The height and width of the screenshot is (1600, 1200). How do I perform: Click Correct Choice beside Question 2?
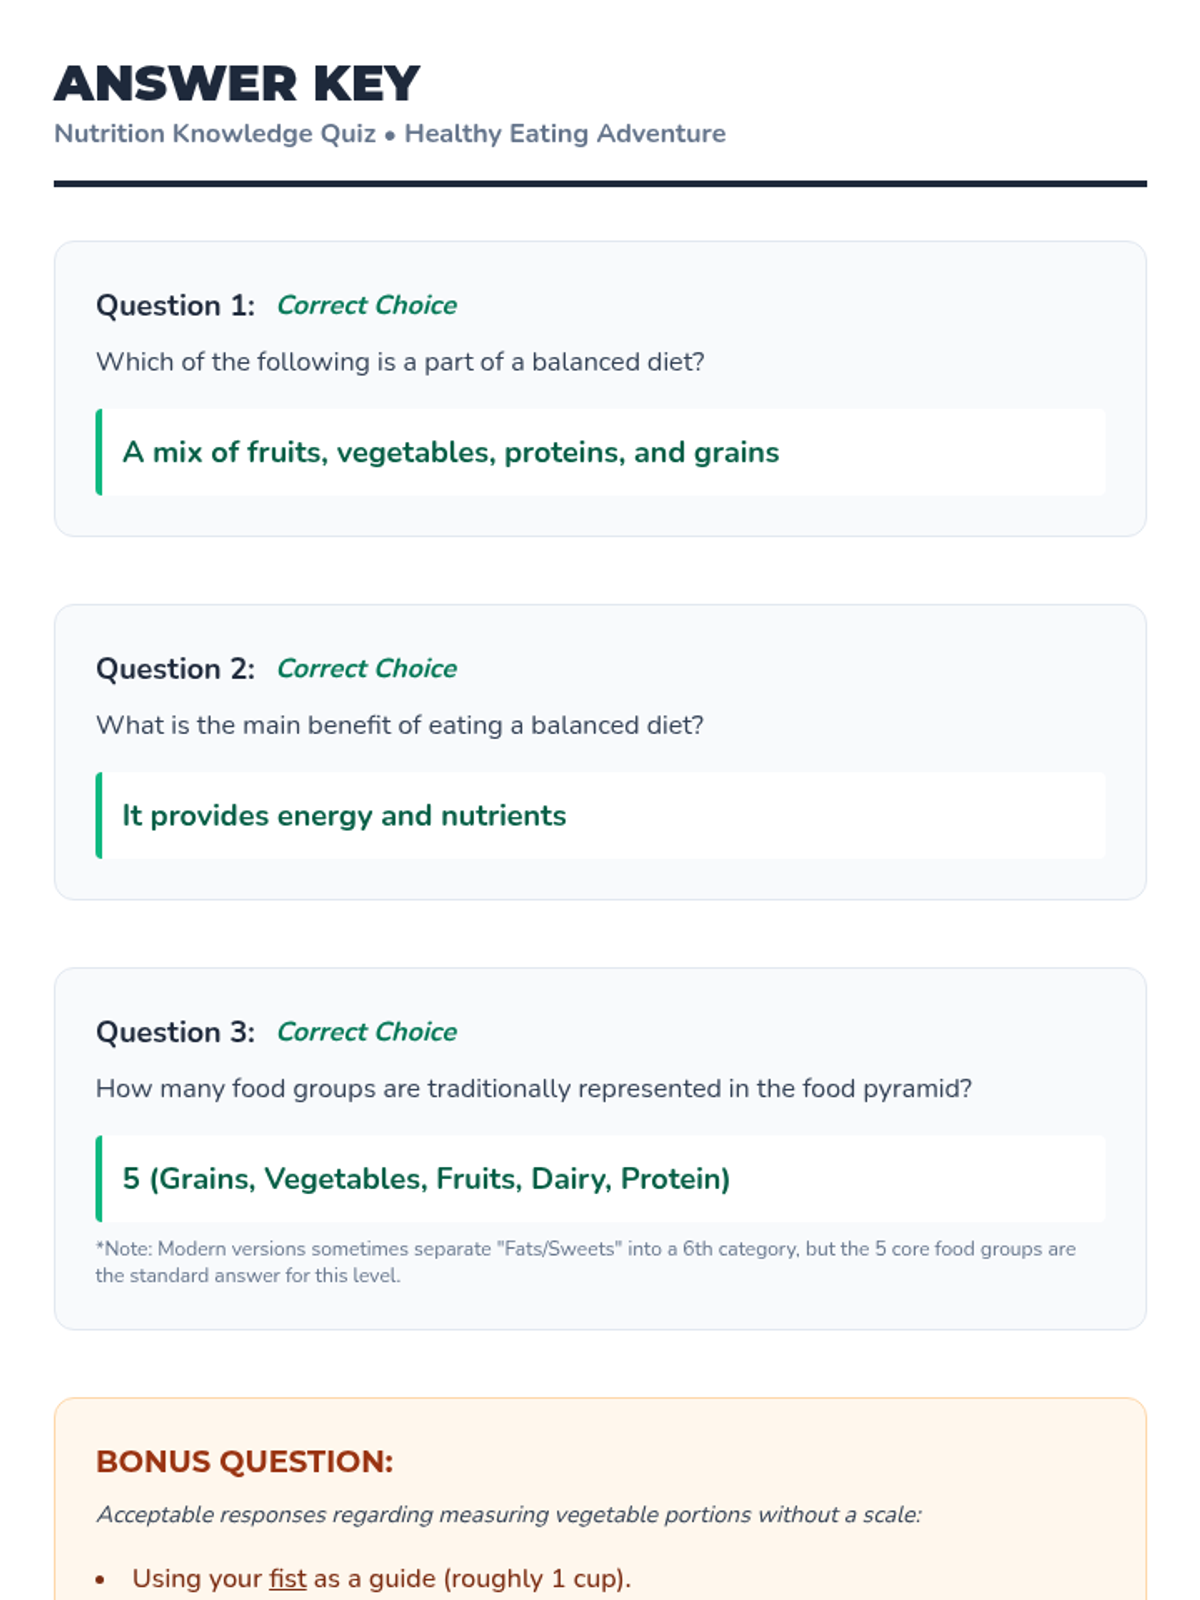click(x=366, y=669)
